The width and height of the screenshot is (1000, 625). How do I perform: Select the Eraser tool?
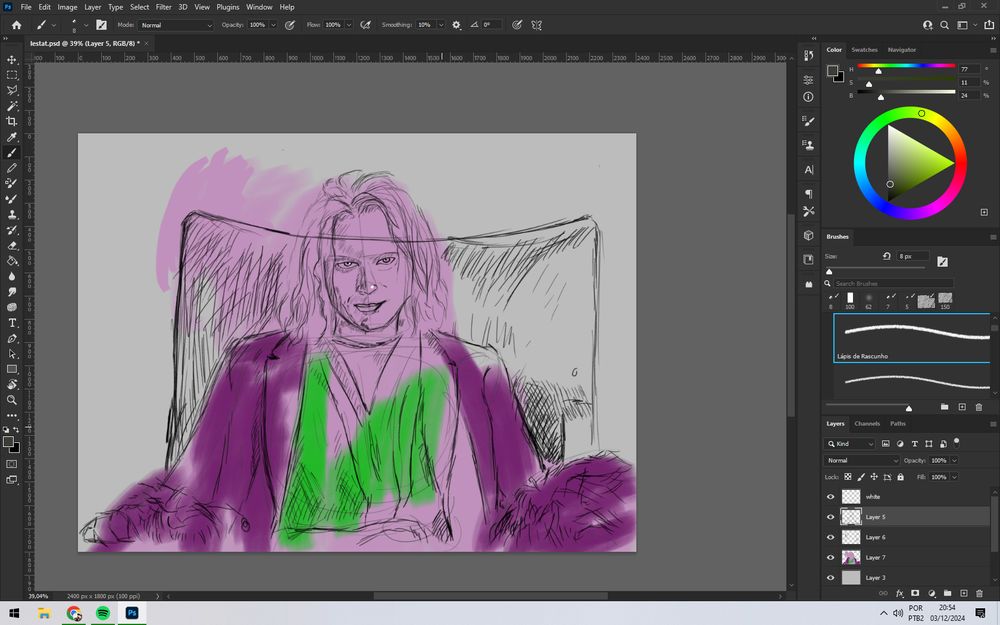click(11, 246)
